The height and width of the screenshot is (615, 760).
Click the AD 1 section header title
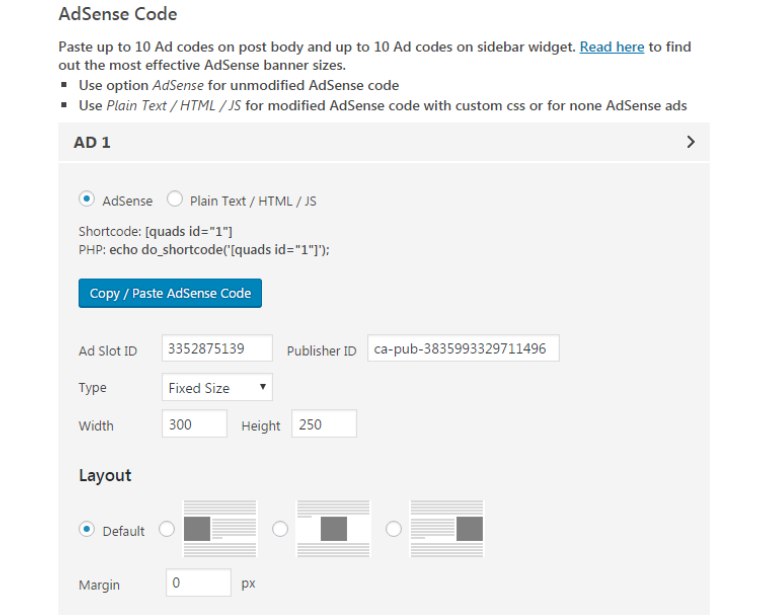(92, 142)
